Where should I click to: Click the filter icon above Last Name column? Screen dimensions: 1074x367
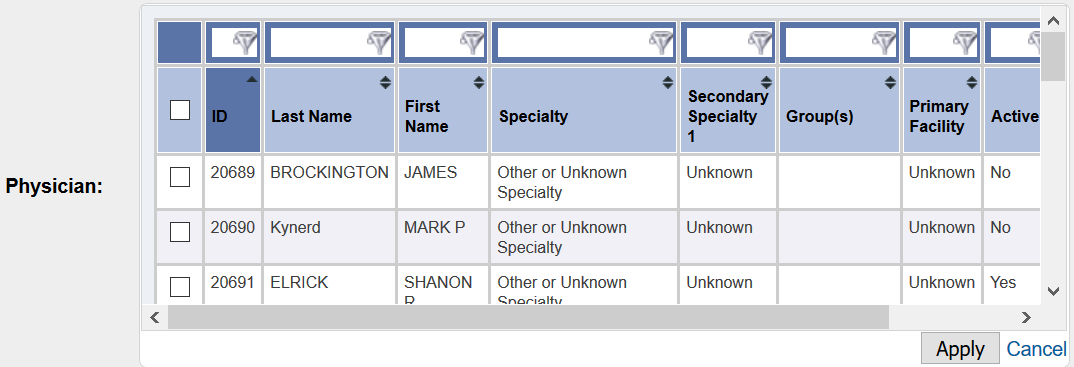(x=379, y=43)
